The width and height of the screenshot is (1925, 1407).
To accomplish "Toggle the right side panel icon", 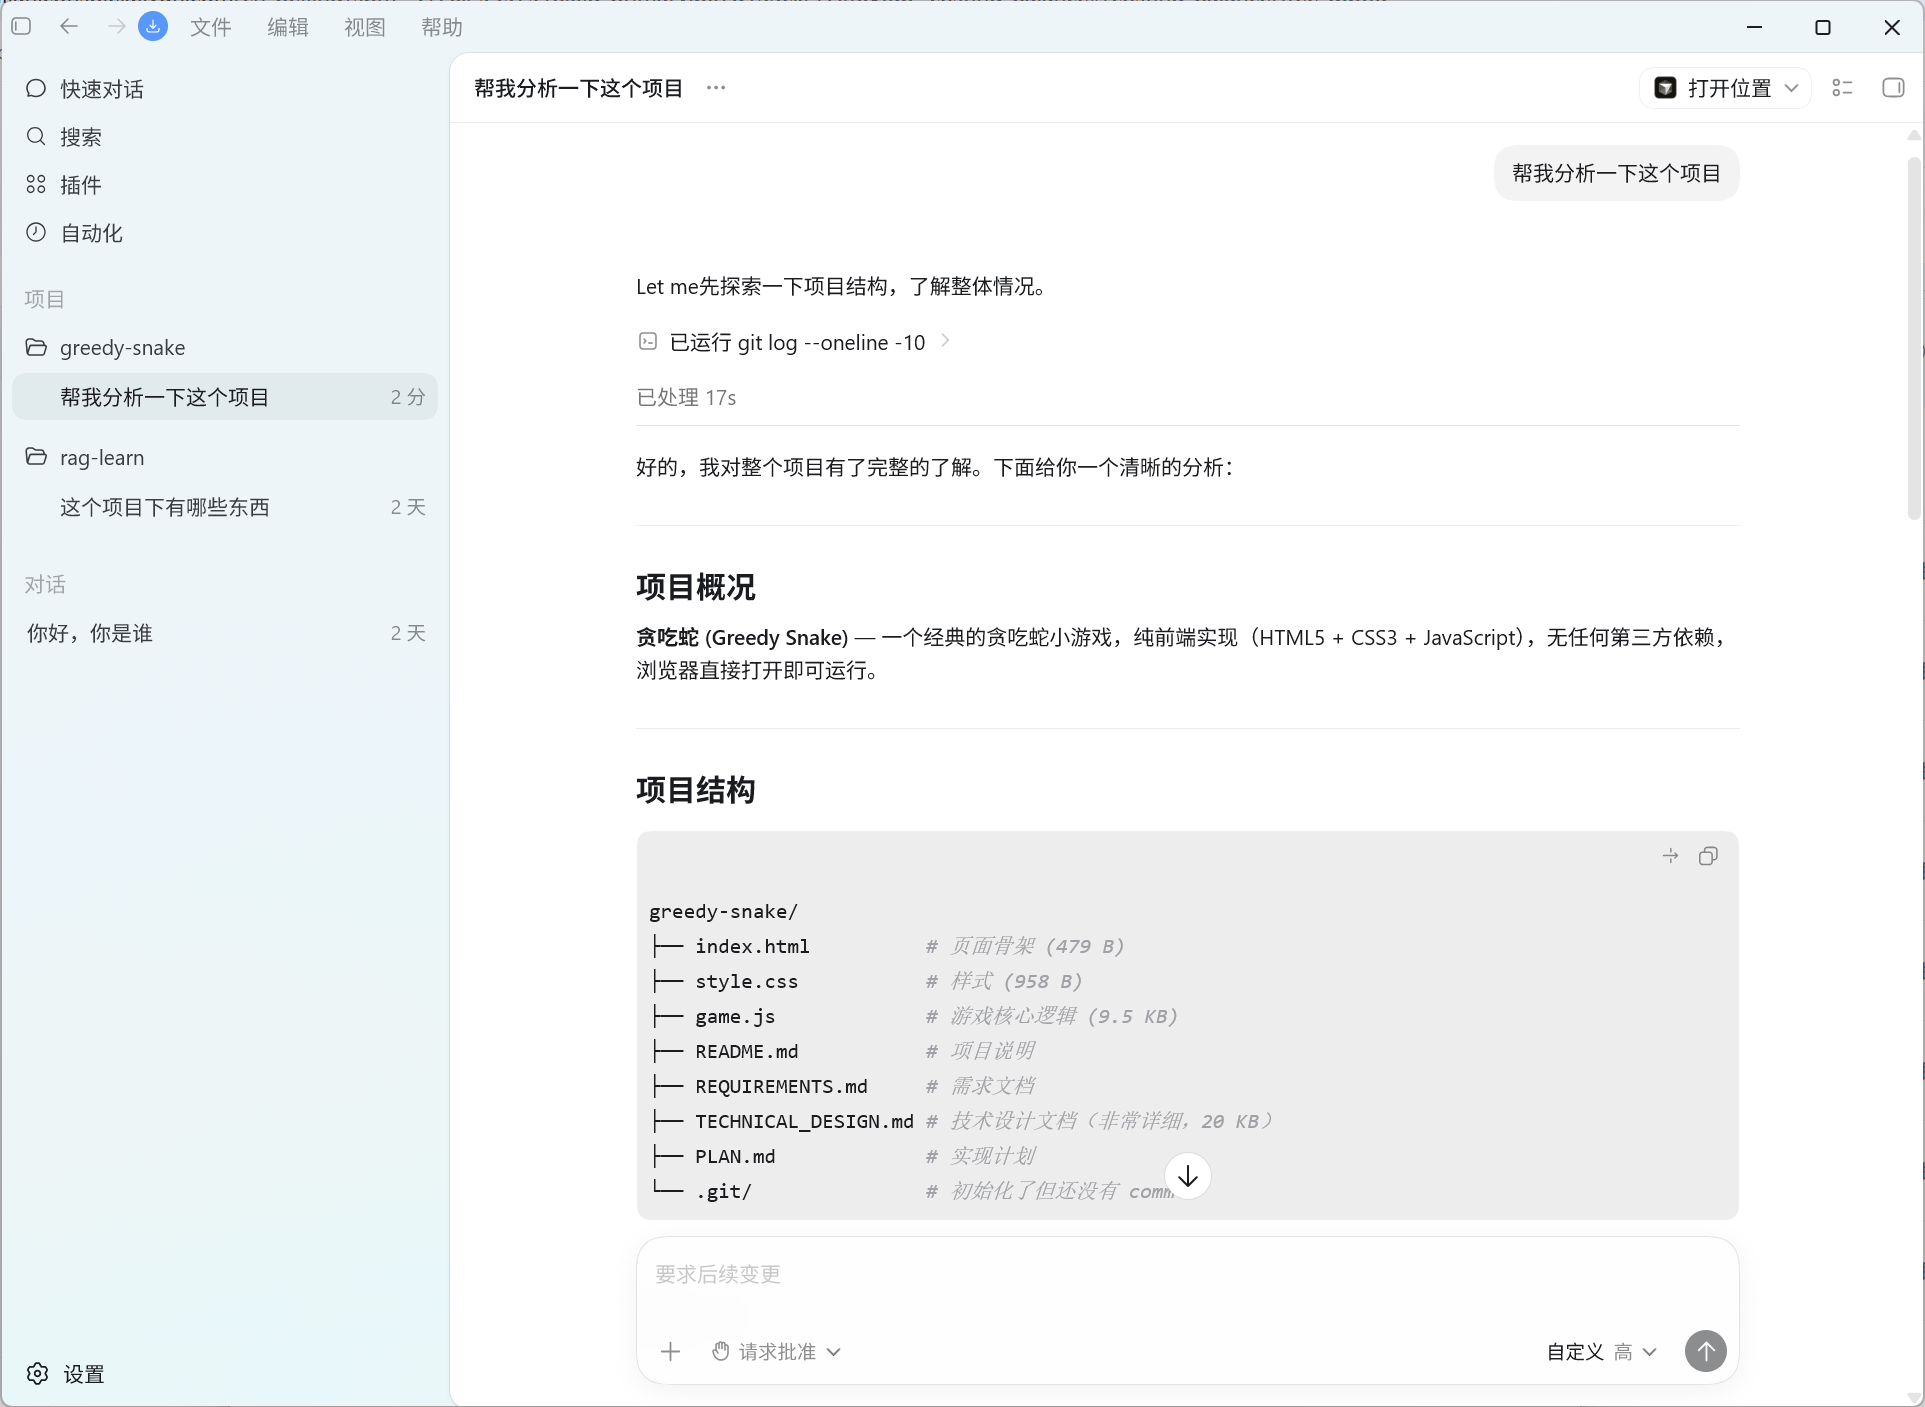I will pos(1893,88).
